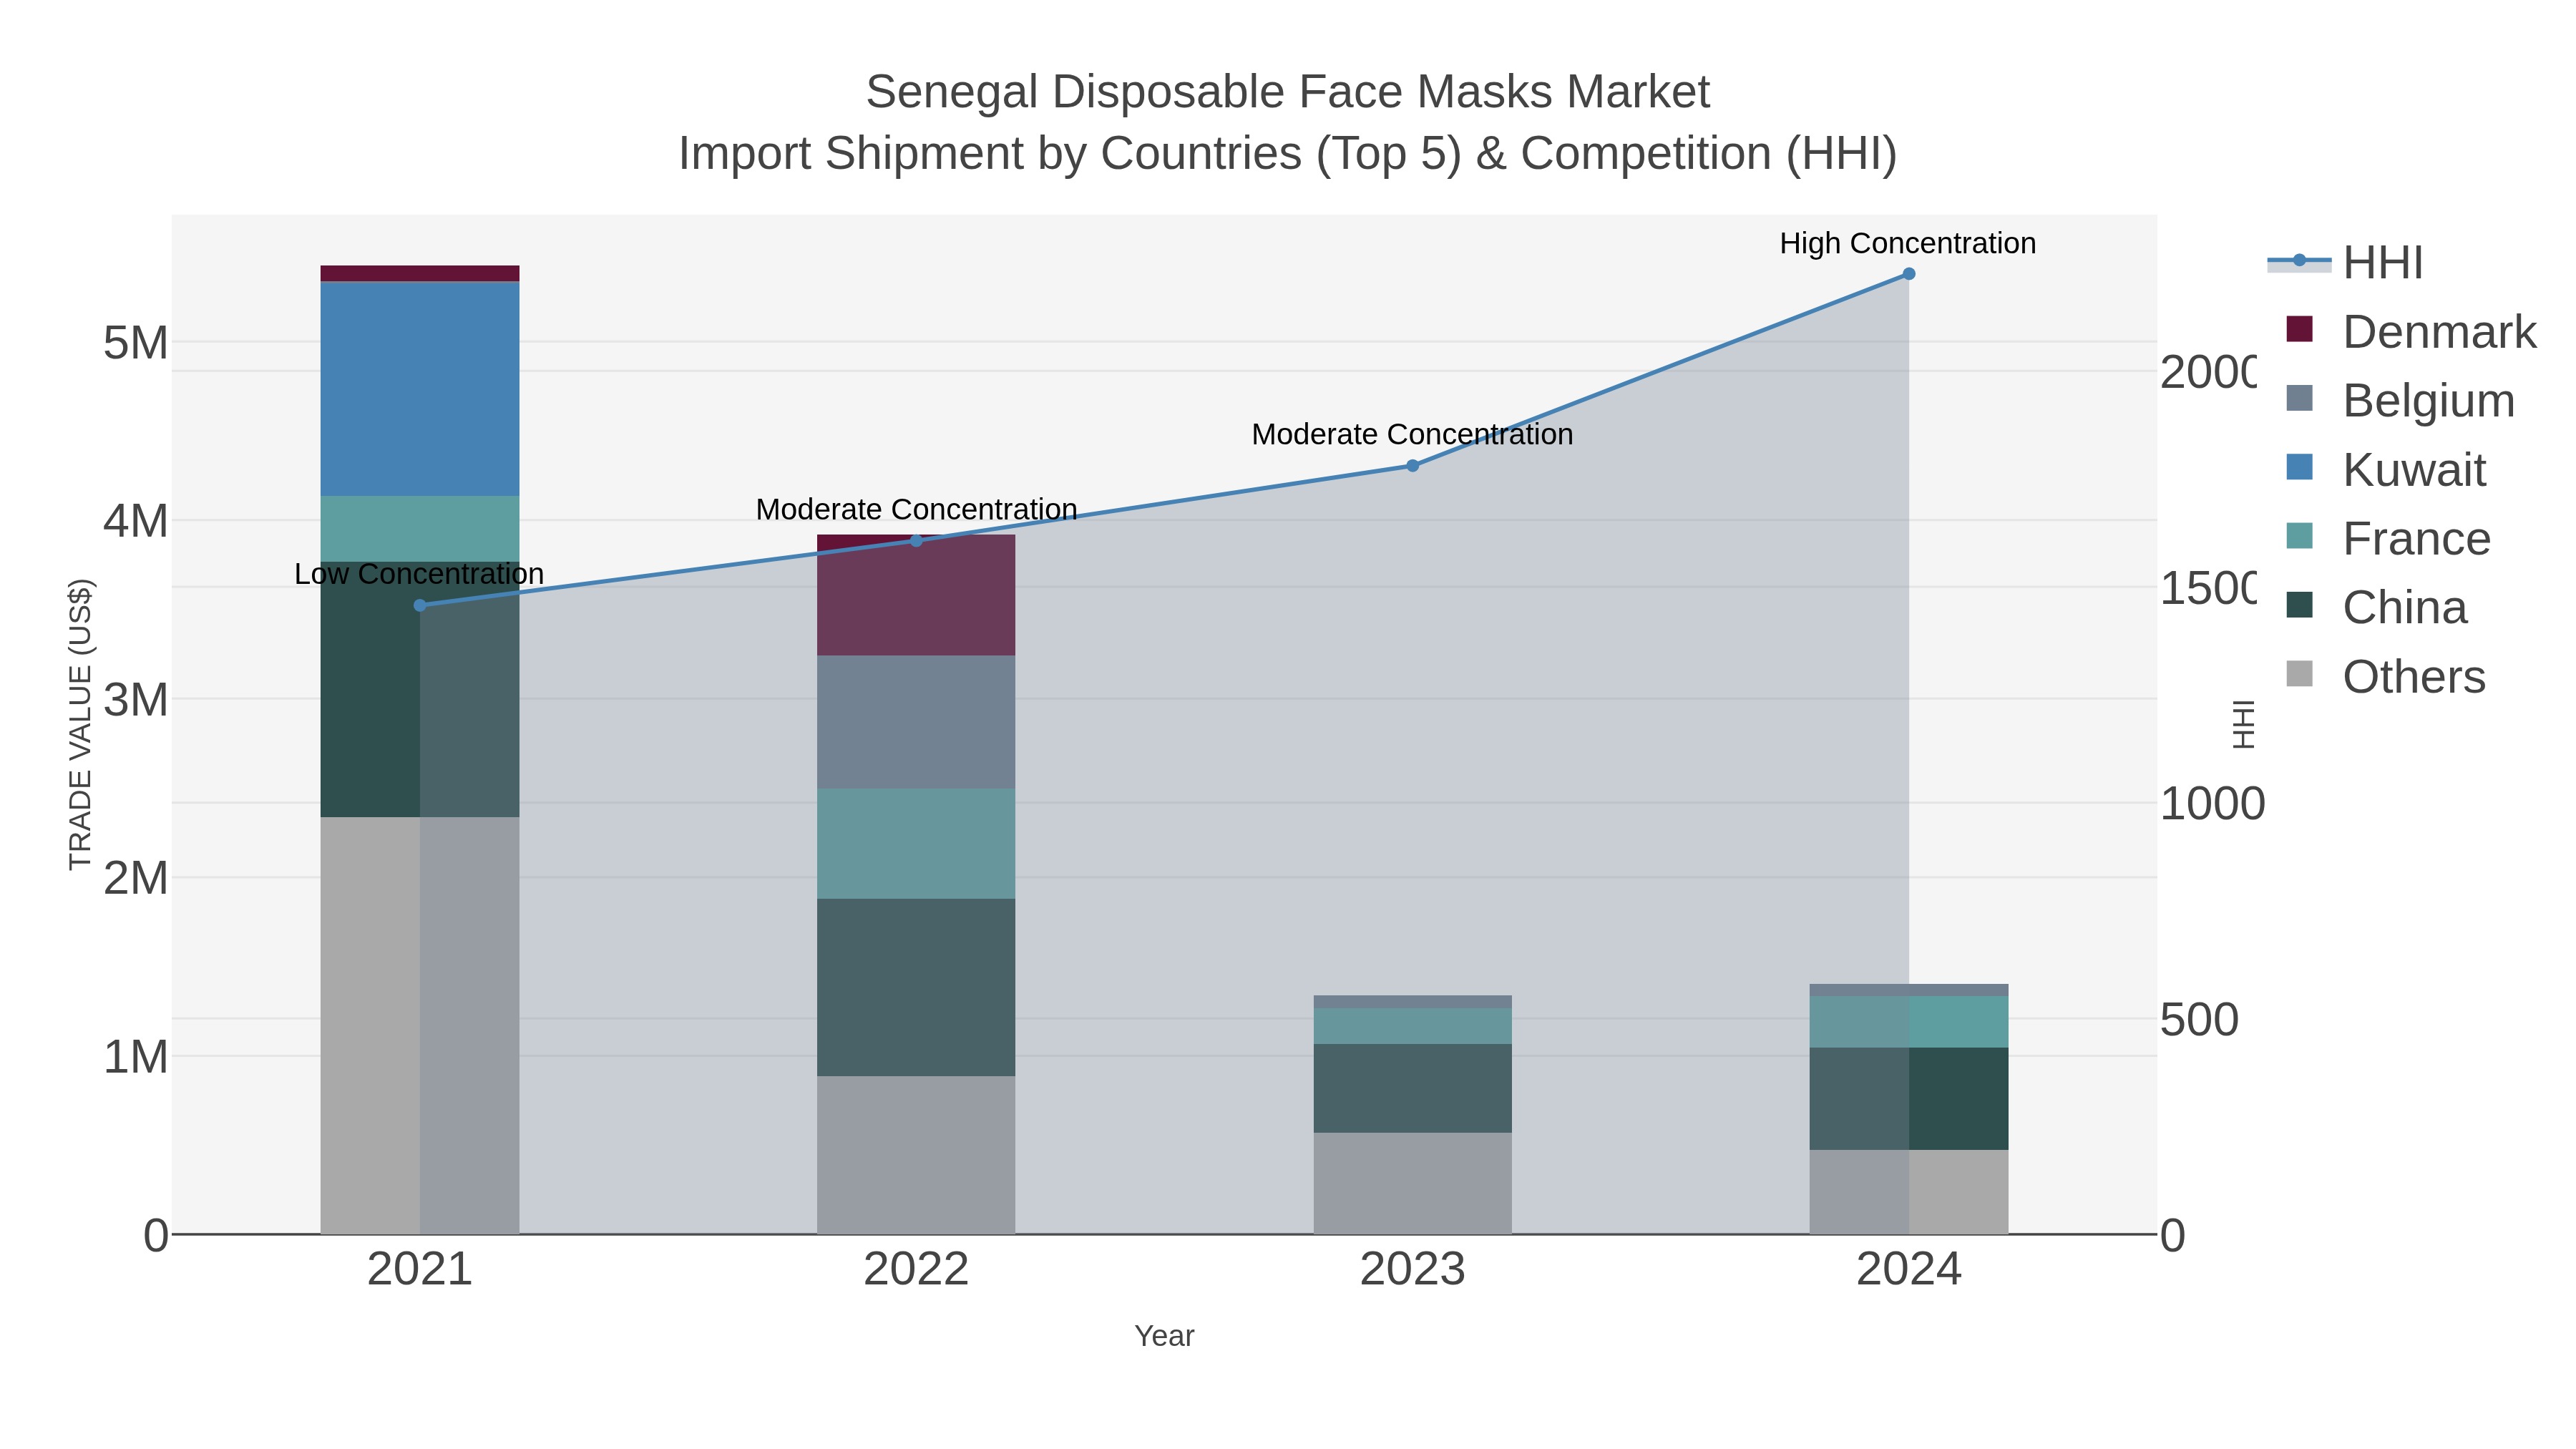
Task: Select the Belgium segment in 2022 bar
Action: pos(916,722)
